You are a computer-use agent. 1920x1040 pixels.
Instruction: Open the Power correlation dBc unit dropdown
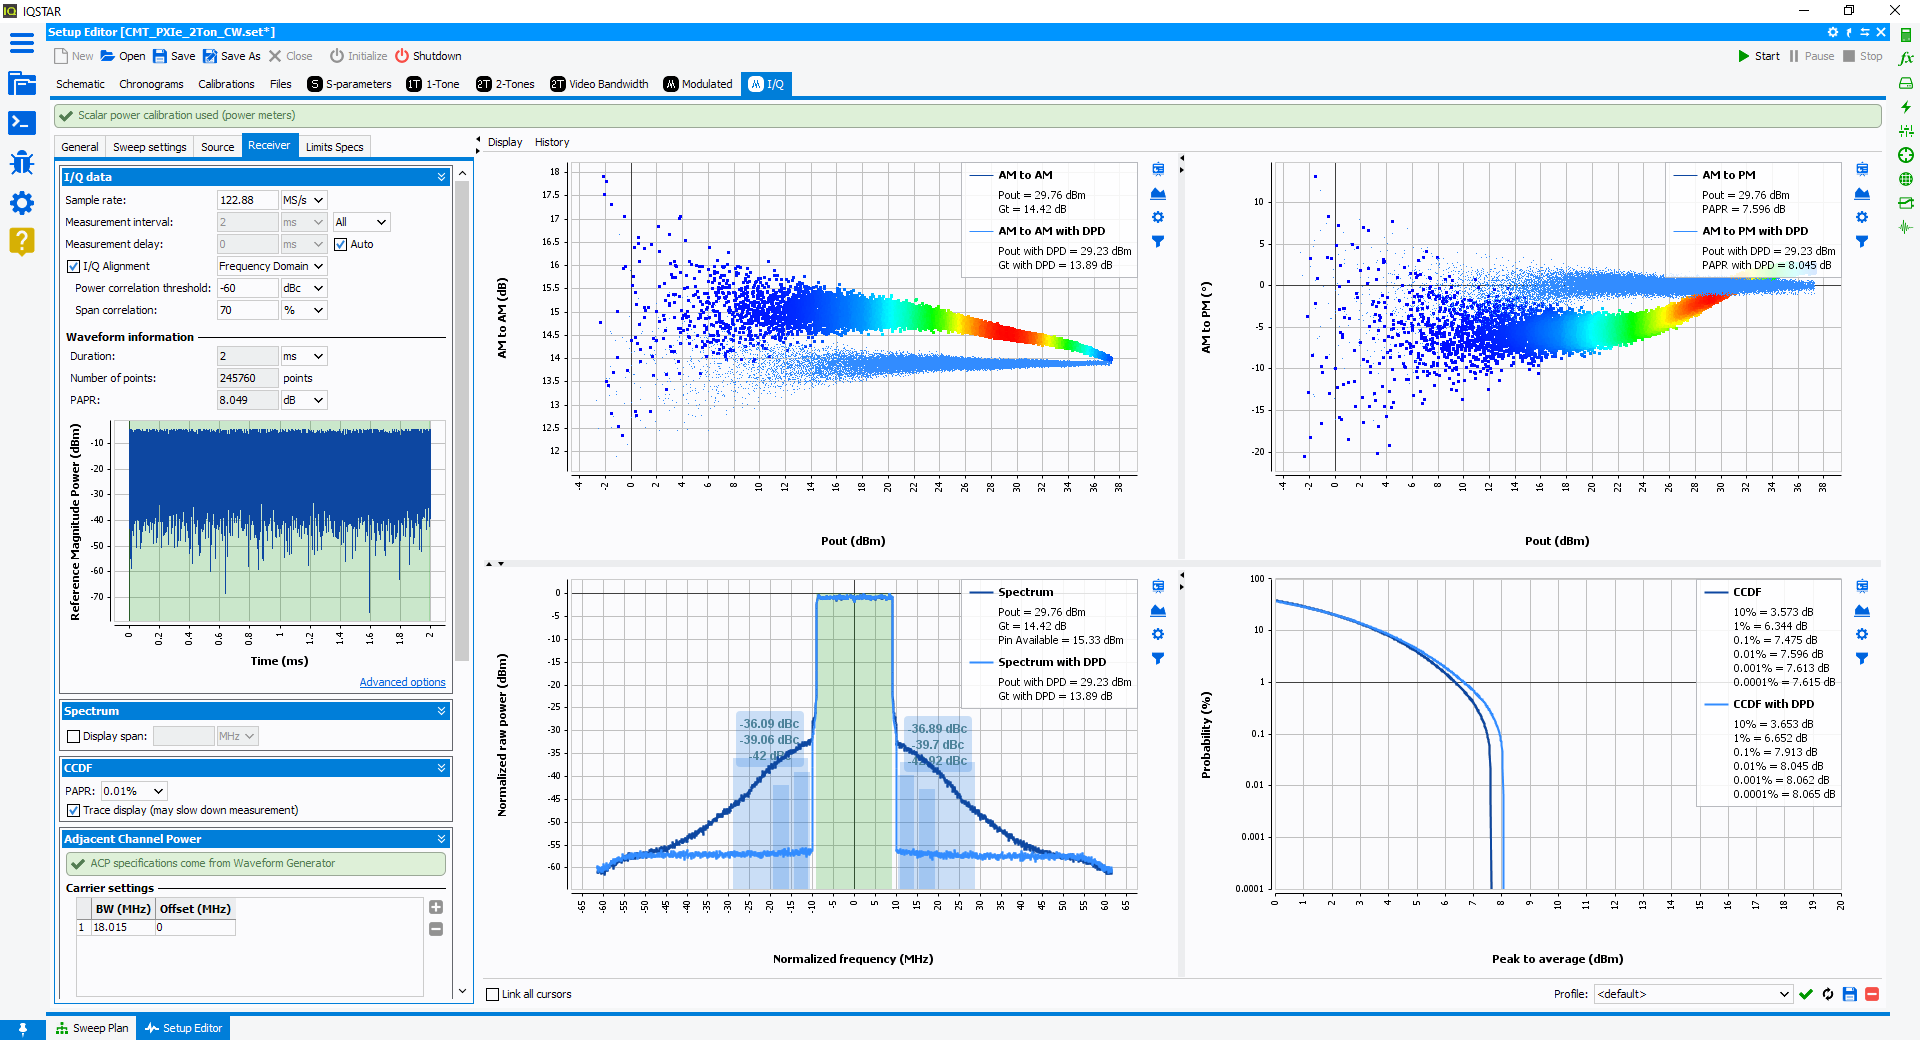(x=303, y=288)
